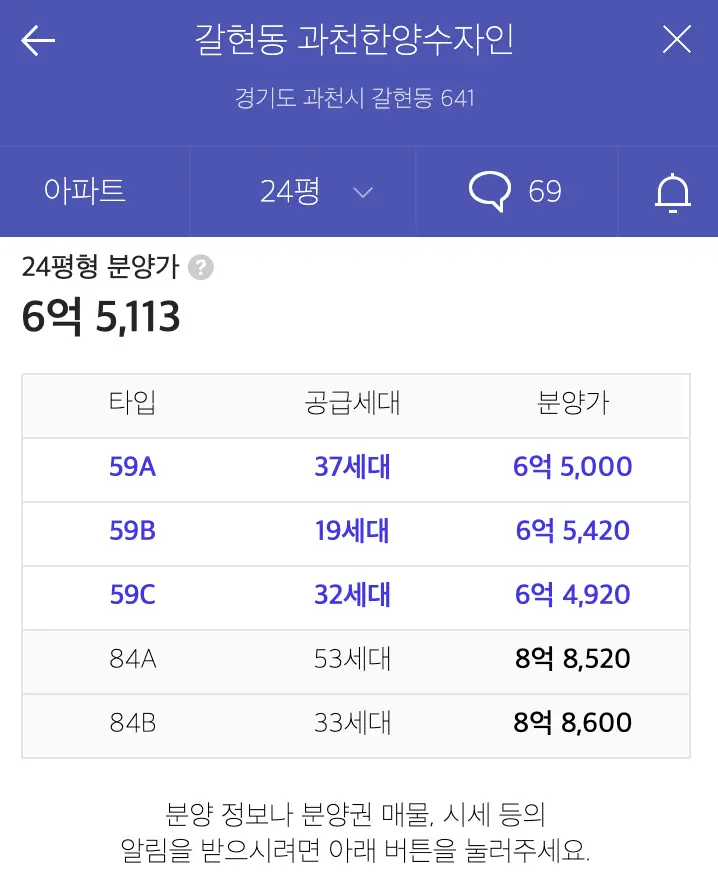The image size is (718, 896).
Task: Click the 37세대 supply count
Action: (352, 467)
